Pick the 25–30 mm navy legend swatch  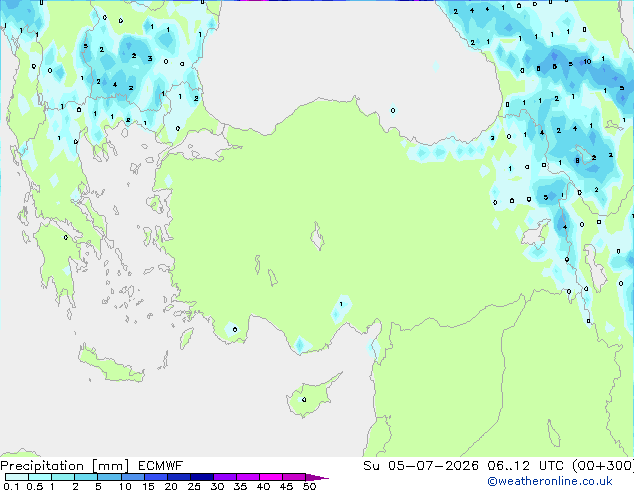[x=201, y=477]
